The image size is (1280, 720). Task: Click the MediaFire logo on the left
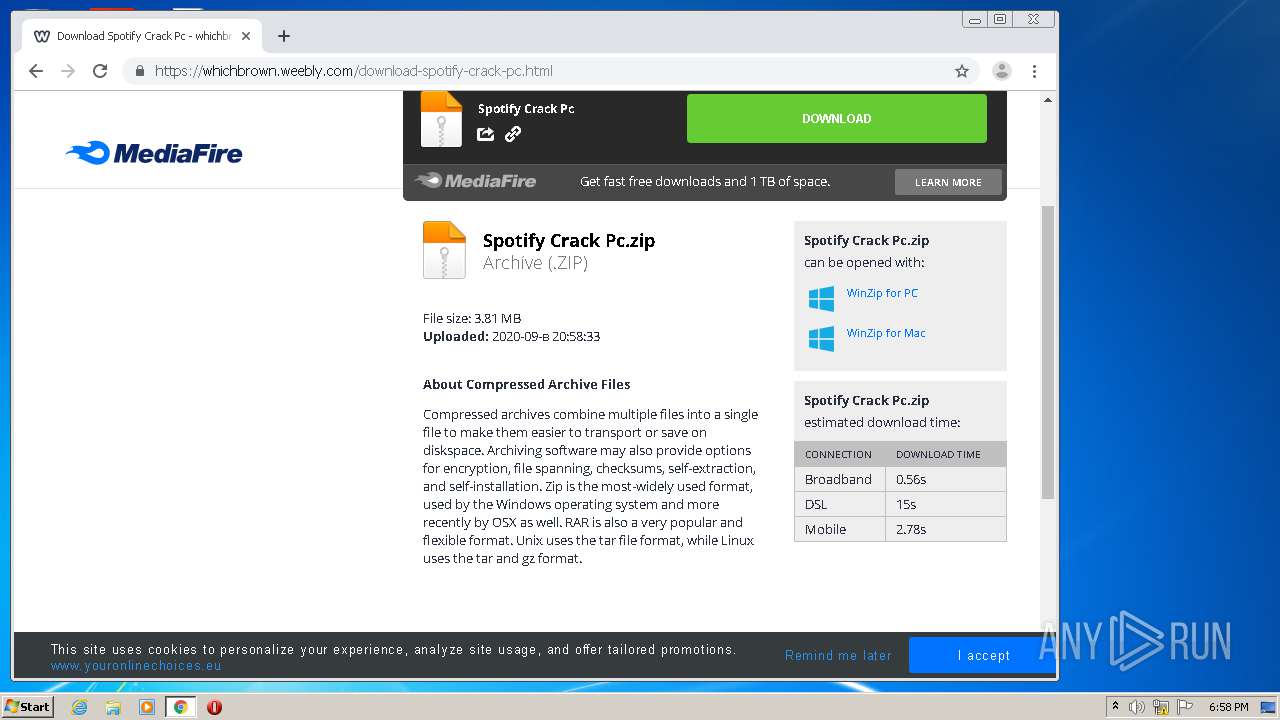154,153
